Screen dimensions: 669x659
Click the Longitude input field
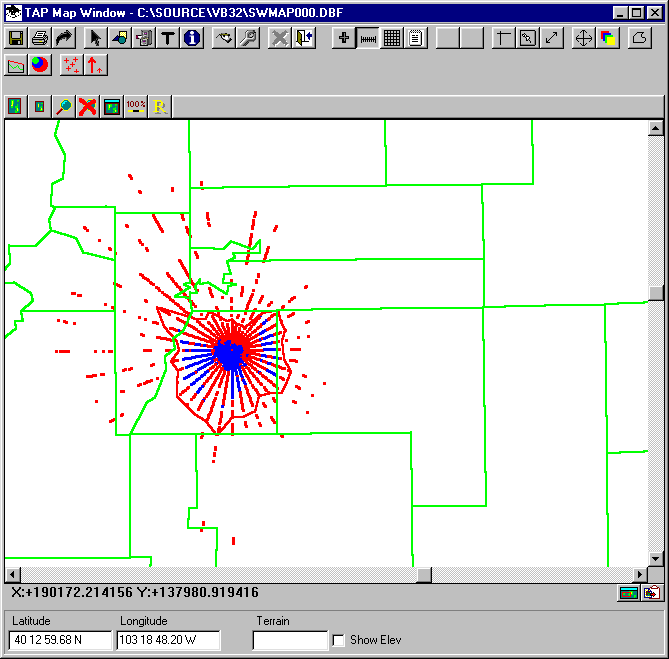(168, 640)
